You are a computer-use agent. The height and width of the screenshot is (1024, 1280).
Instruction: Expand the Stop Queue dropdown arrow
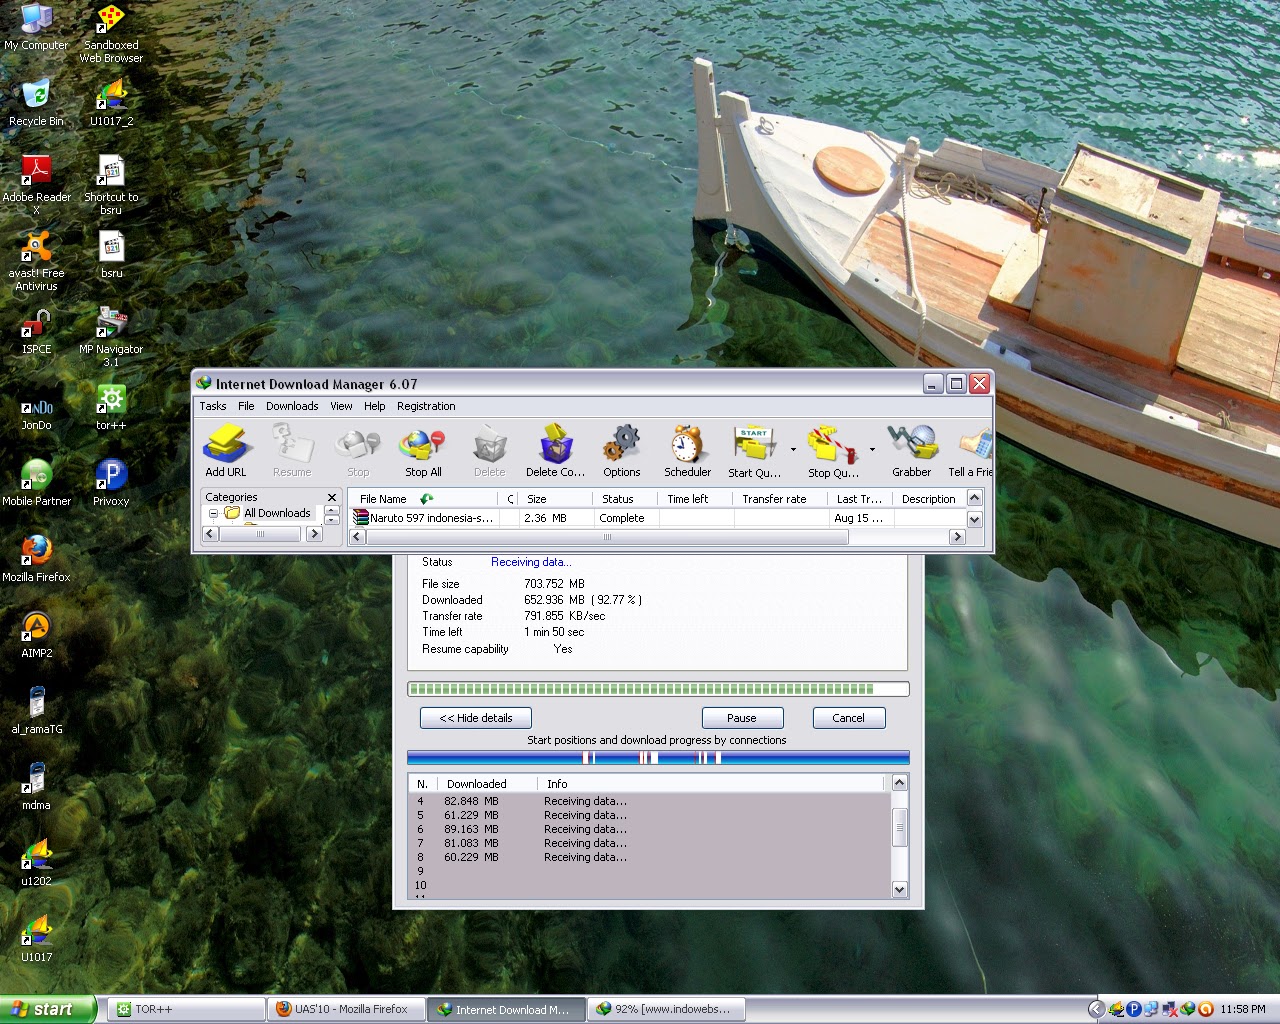[x=872, y=450]
